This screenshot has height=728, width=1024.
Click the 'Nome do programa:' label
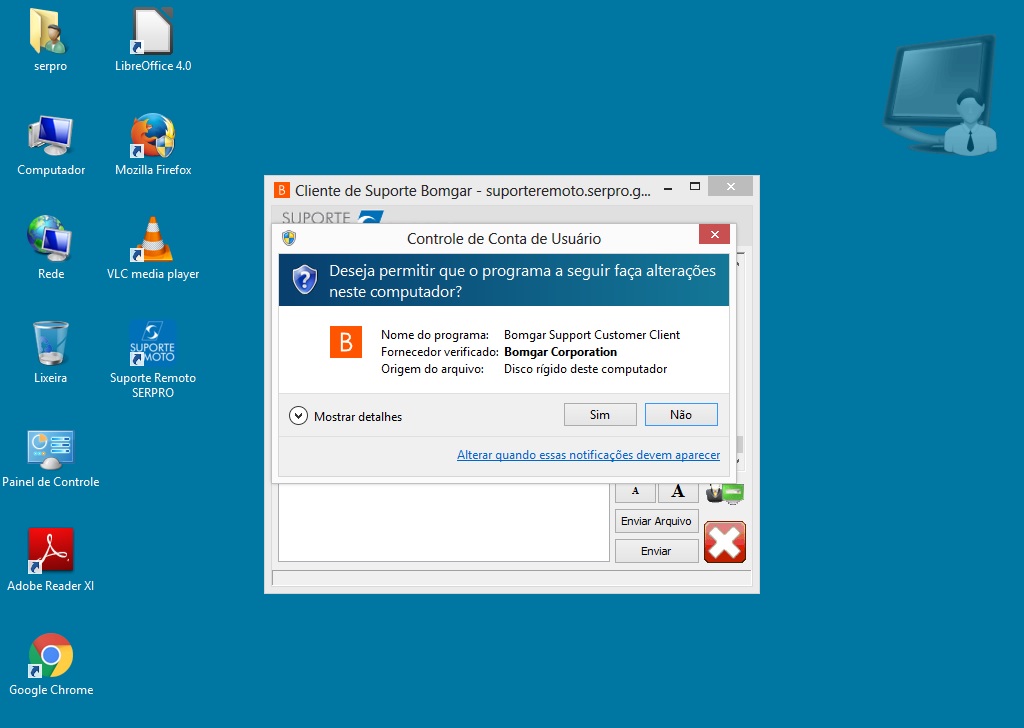pyautogui.click(x=435, y=335)
